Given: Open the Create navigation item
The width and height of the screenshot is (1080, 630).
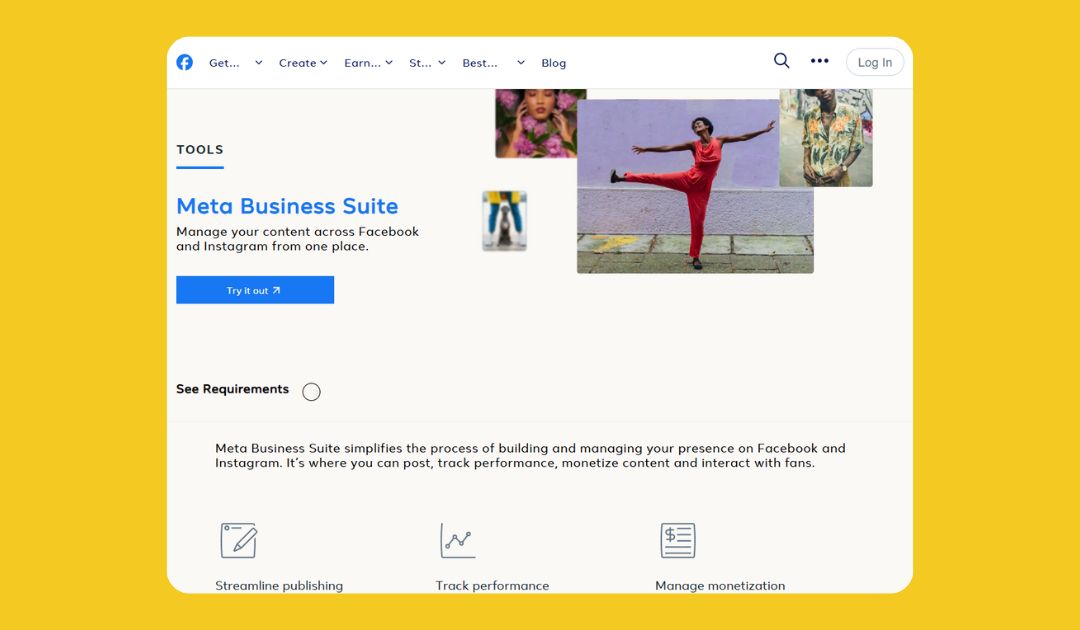Looking at the screenshot, I should tap(298, 63).
